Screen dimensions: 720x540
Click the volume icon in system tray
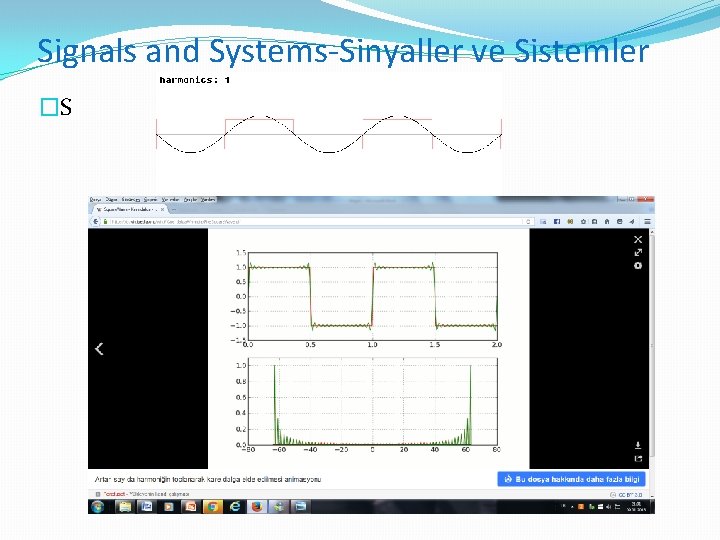pyautogui.click(x=608, y=507)
